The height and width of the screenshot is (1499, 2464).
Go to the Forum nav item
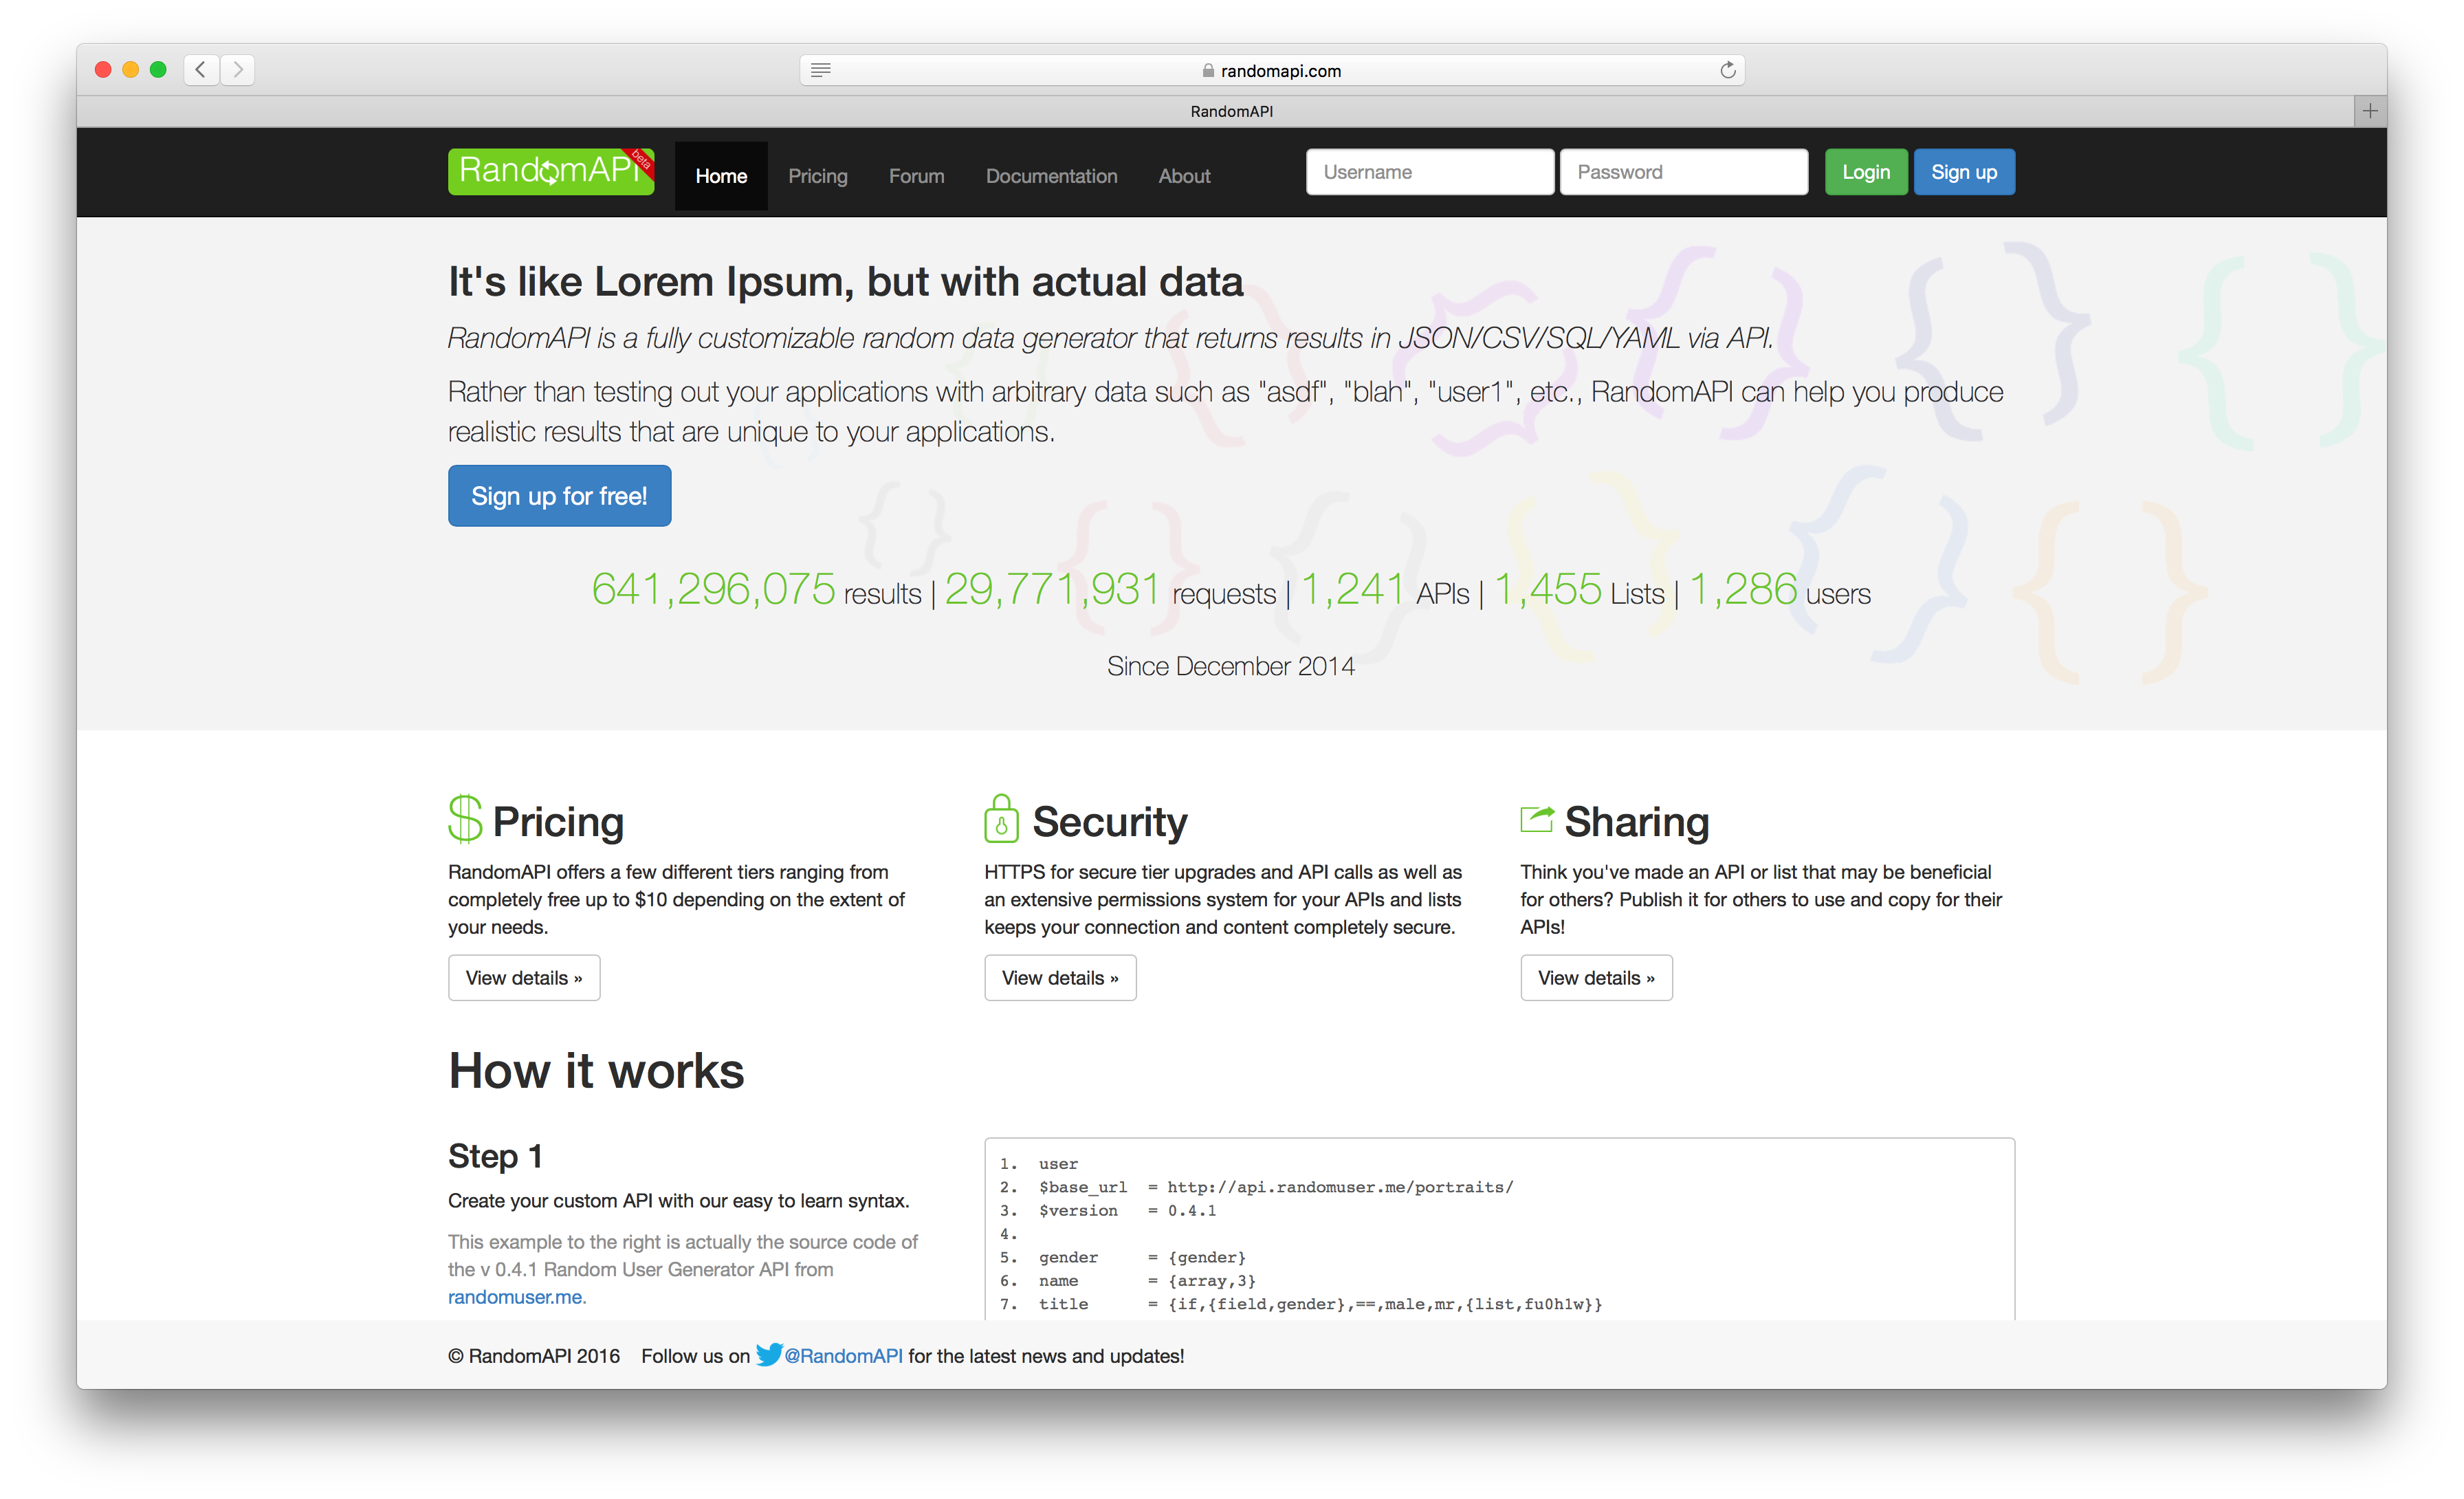pyautogui.click(x=916, y=176)
